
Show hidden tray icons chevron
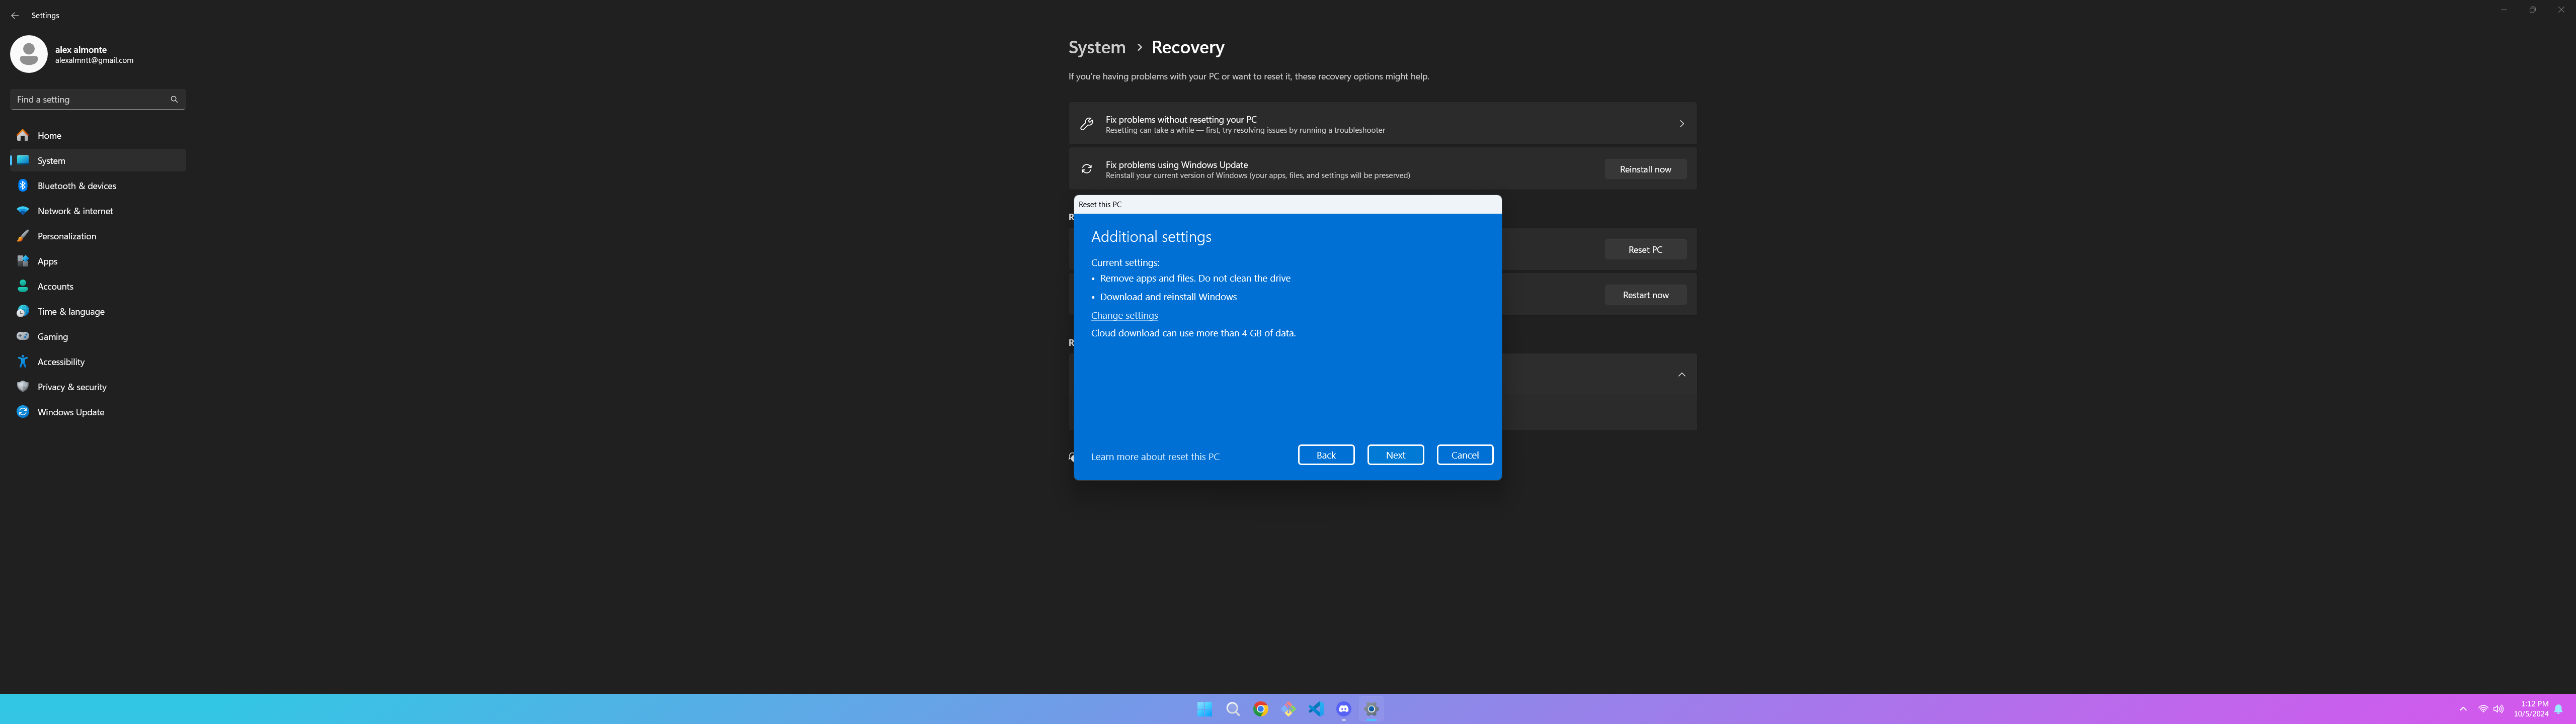click(2463, 709)
